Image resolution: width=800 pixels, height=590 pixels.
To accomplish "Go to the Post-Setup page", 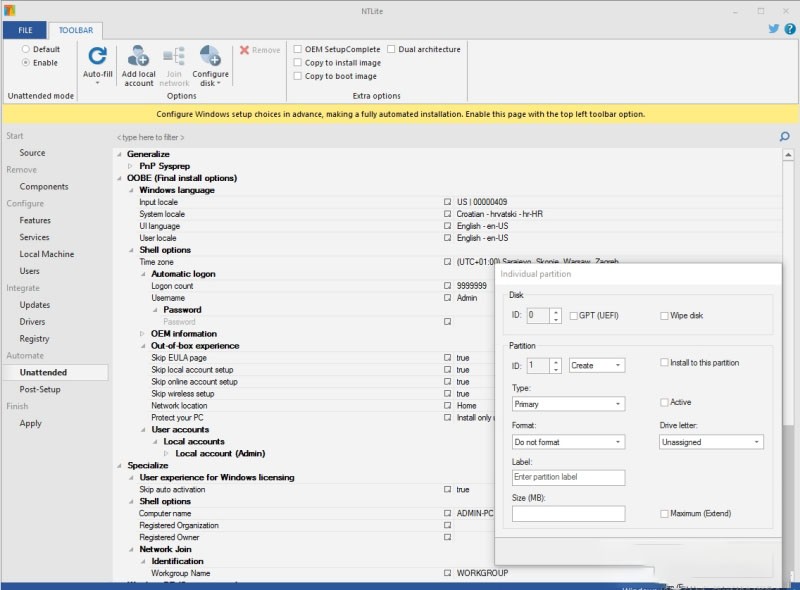I will tap(40, 389).
